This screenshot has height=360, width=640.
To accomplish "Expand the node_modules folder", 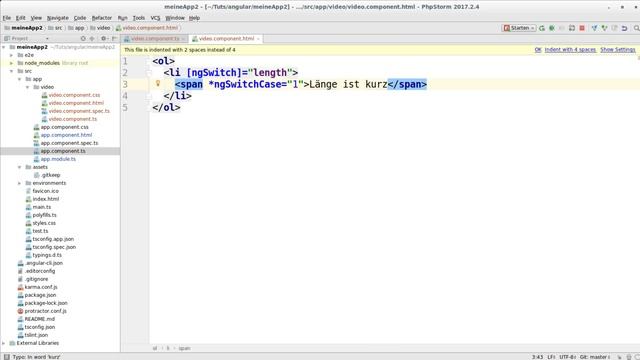I will point(11,63).
